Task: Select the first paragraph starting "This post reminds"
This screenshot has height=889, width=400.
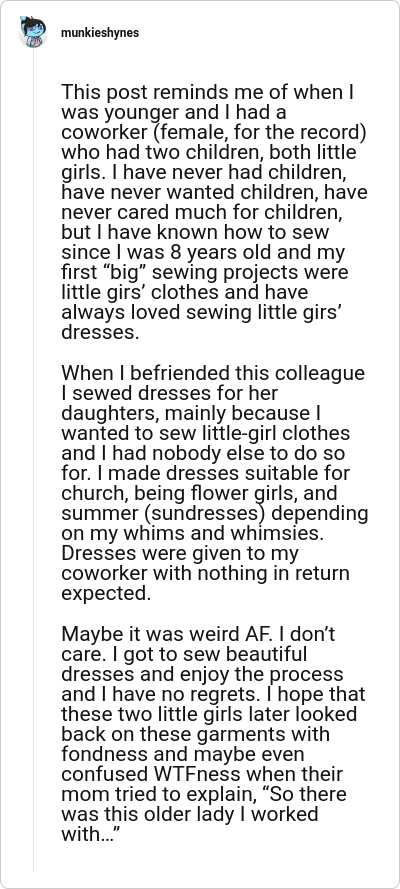Action: pyautogui.click(x=215, y=212)
